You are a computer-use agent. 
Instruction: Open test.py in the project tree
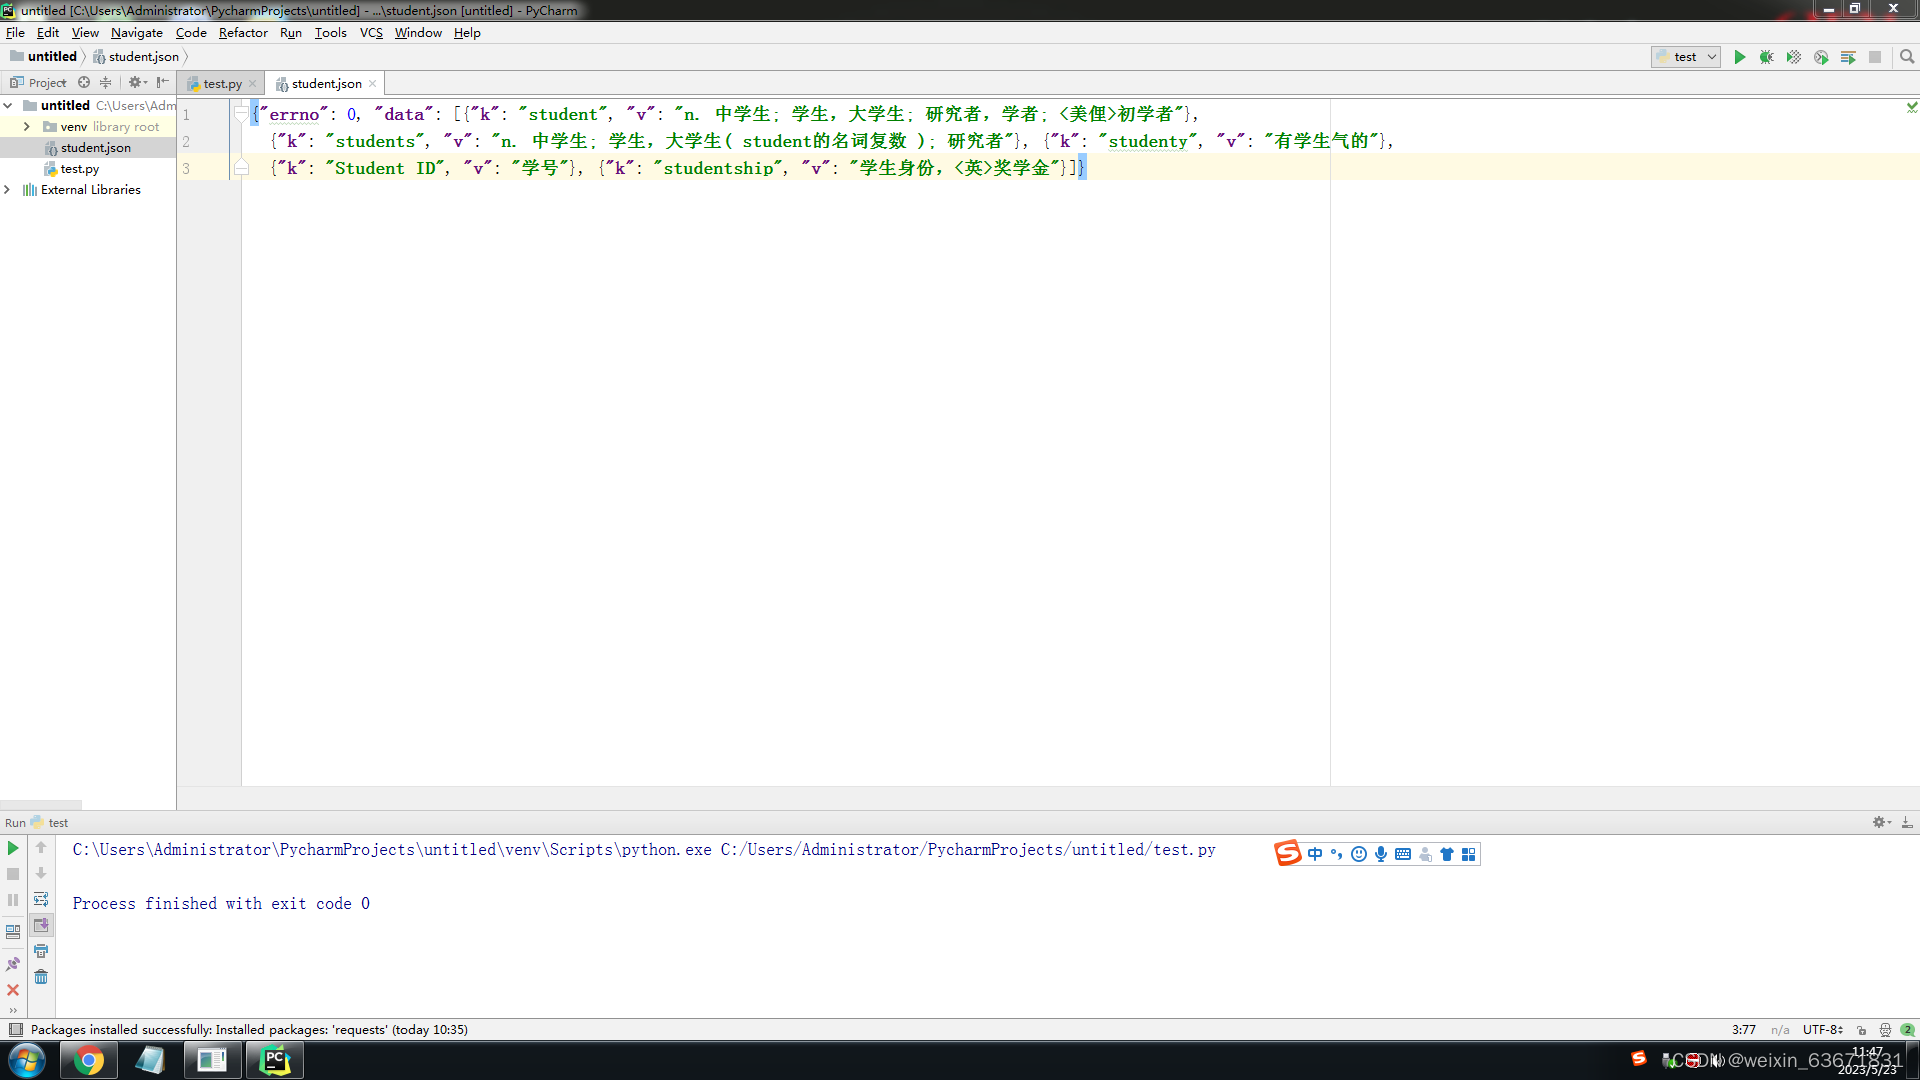(79, 169)
